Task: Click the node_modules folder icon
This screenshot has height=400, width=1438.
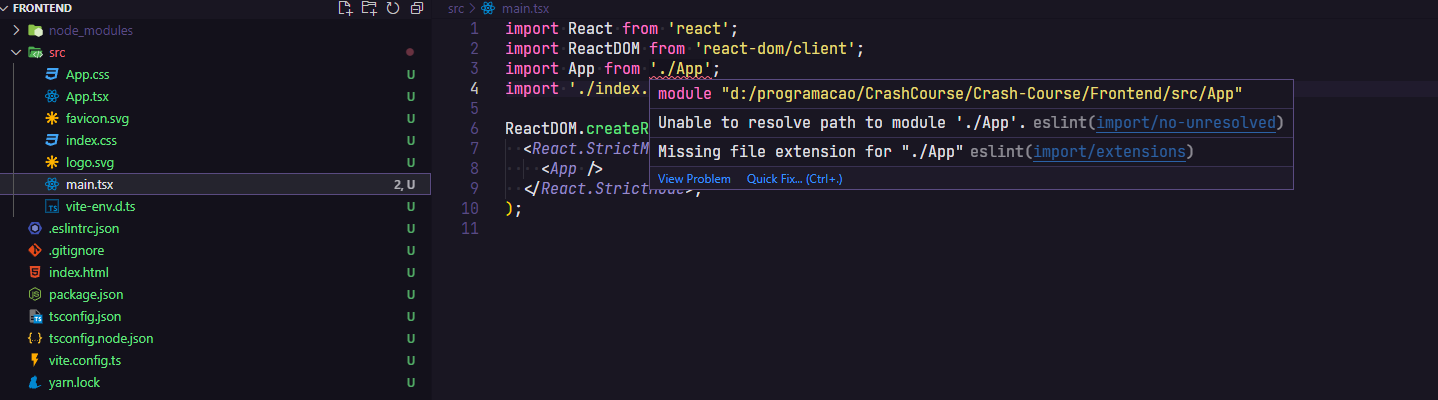Action: point(35,30)
